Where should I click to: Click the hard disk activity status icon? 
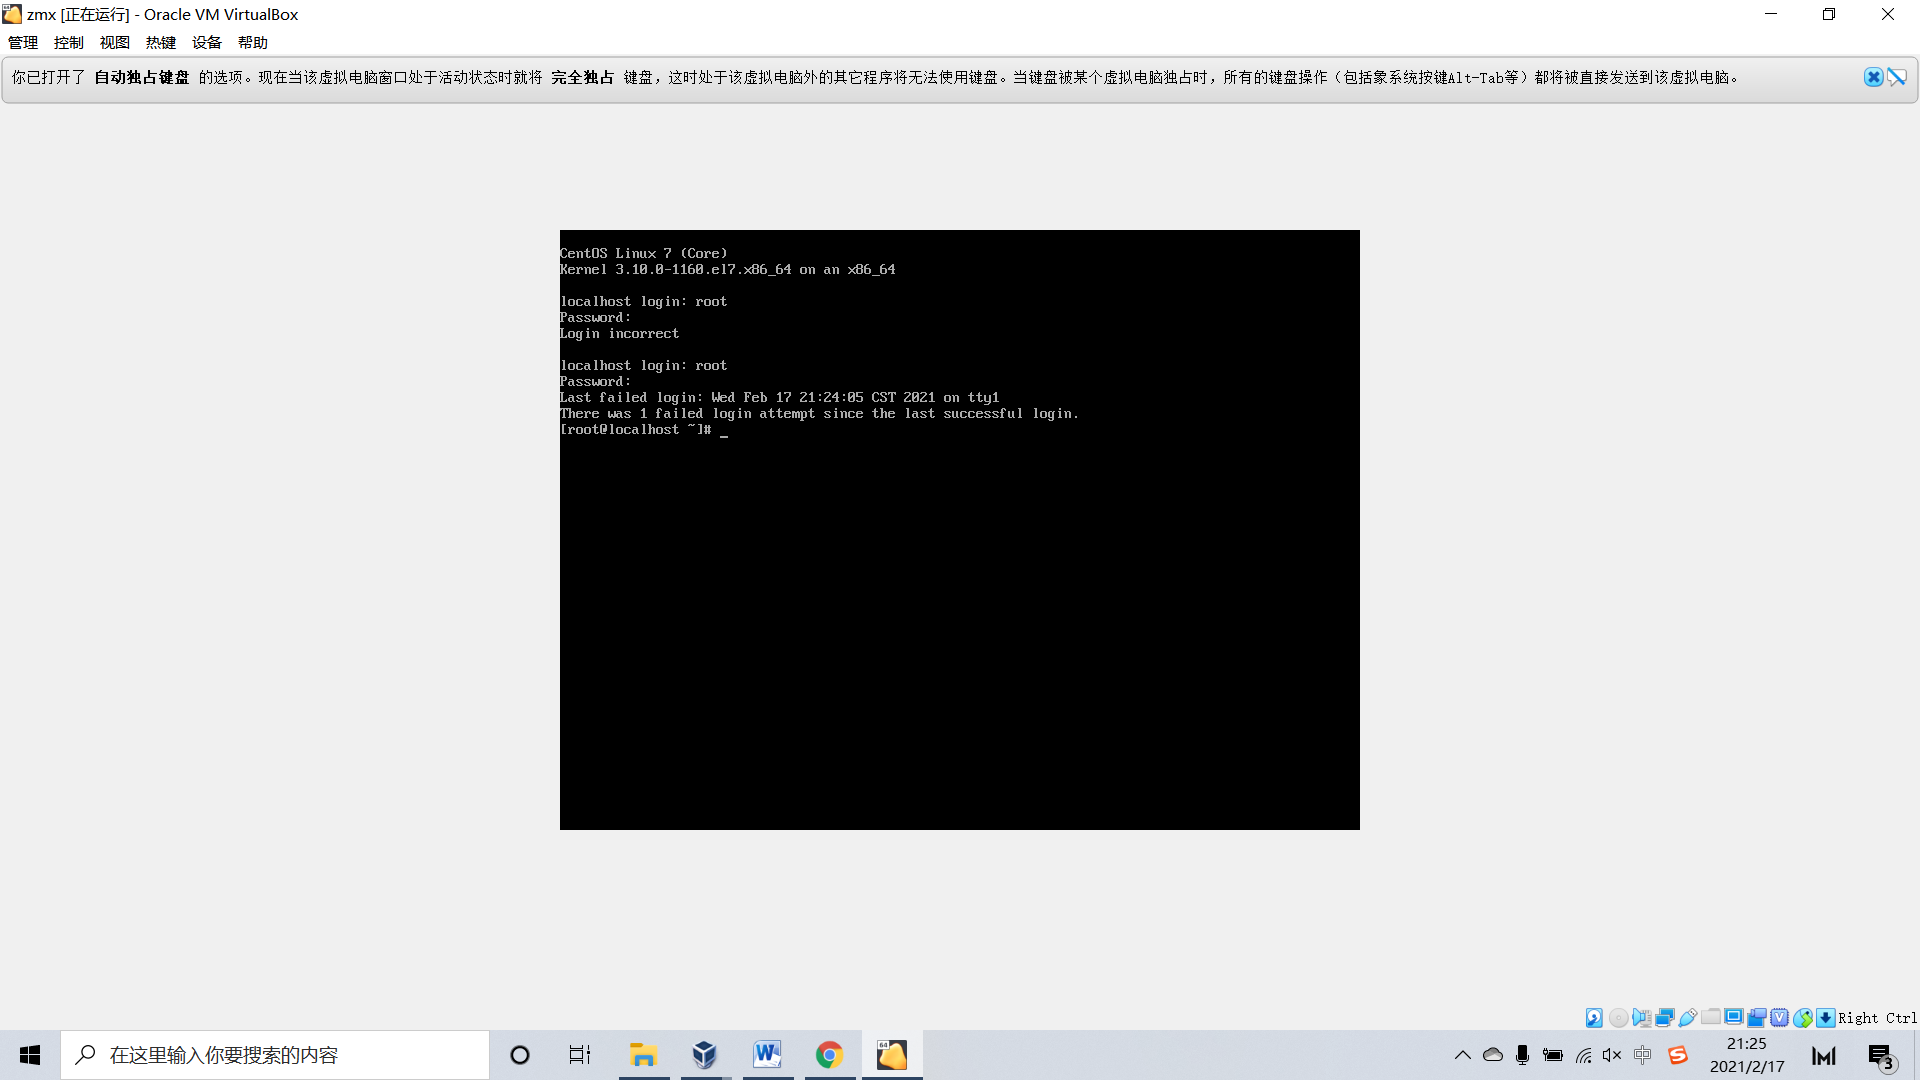pos(1594,1018)
